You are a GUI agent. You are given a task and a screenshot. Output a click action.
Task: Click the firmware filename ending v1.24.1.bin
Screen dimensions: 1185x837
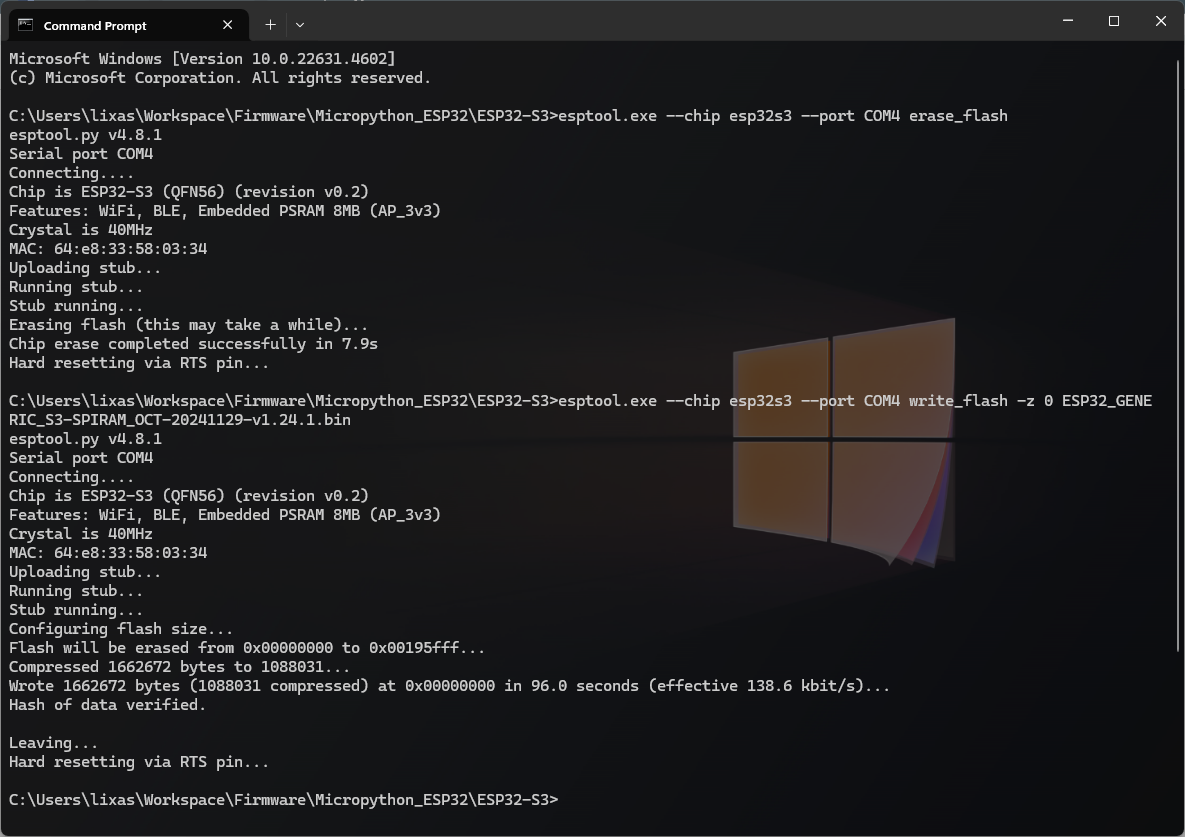[x=180, y=420]
